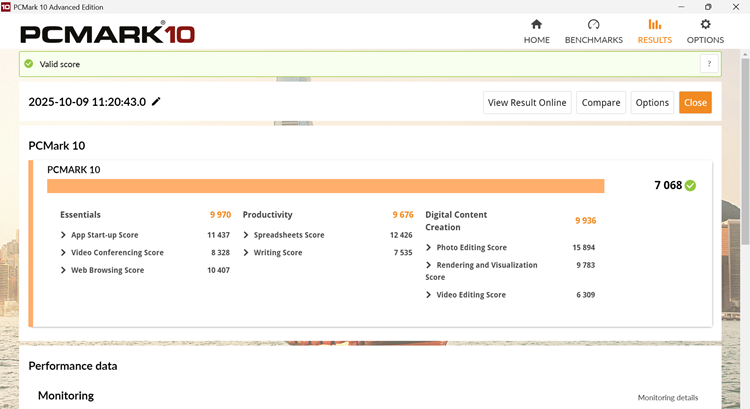Image resolution: width=750 pixels, height=409 pixels.
Task: Click Video Conferencing value 8 328
Action: (x=220, y=253)
